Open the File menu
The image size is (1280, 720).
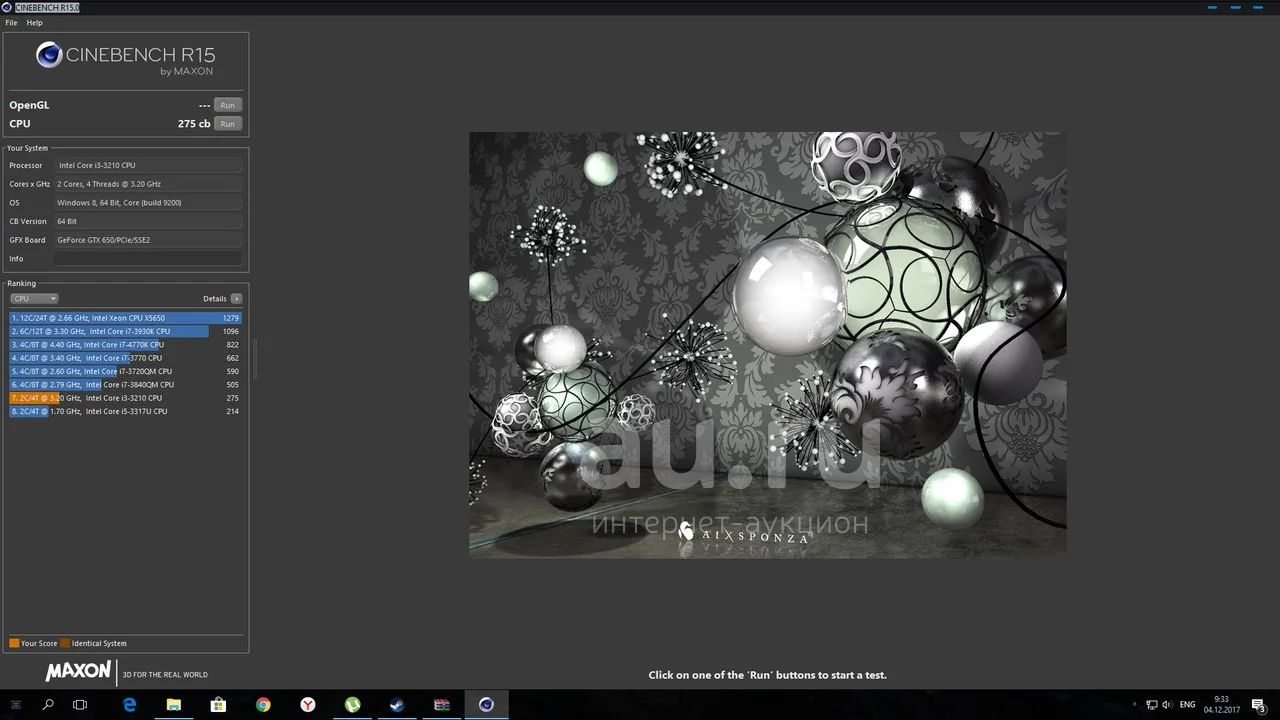point(12,23)
